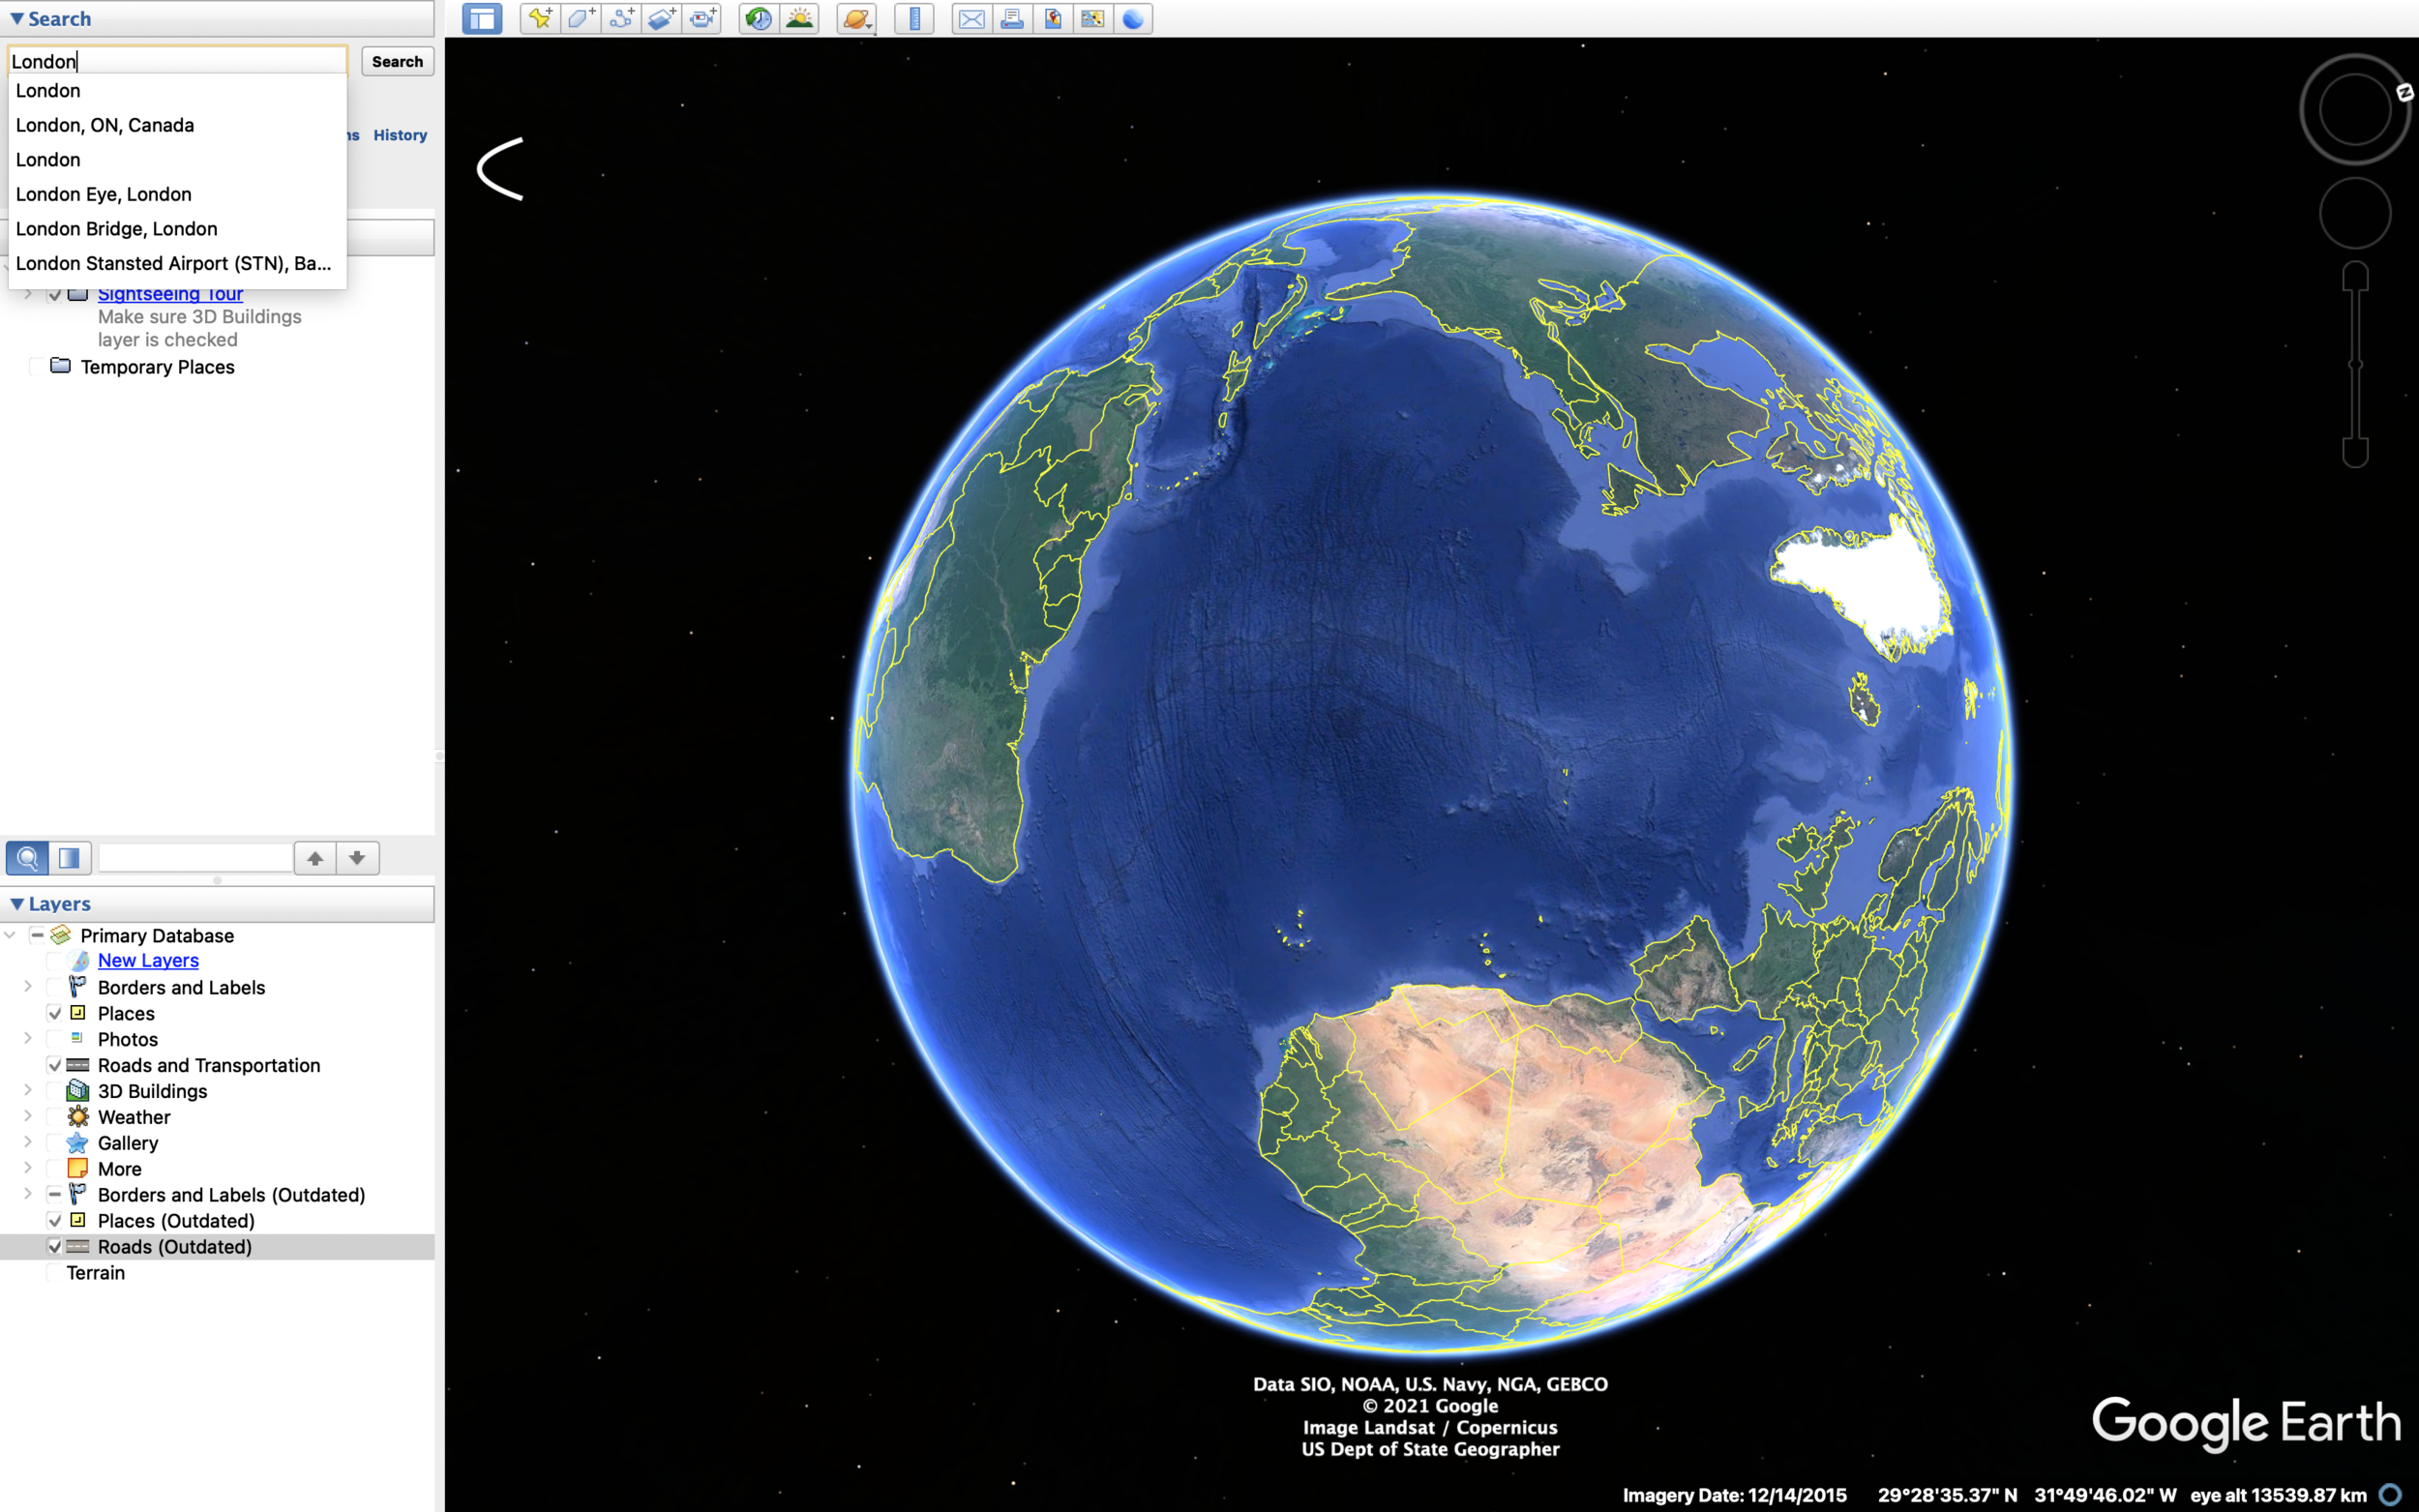2419x1512 pixels.
Task: Launch Google Earth web via blue globe icon
Action: (1133, 19)
